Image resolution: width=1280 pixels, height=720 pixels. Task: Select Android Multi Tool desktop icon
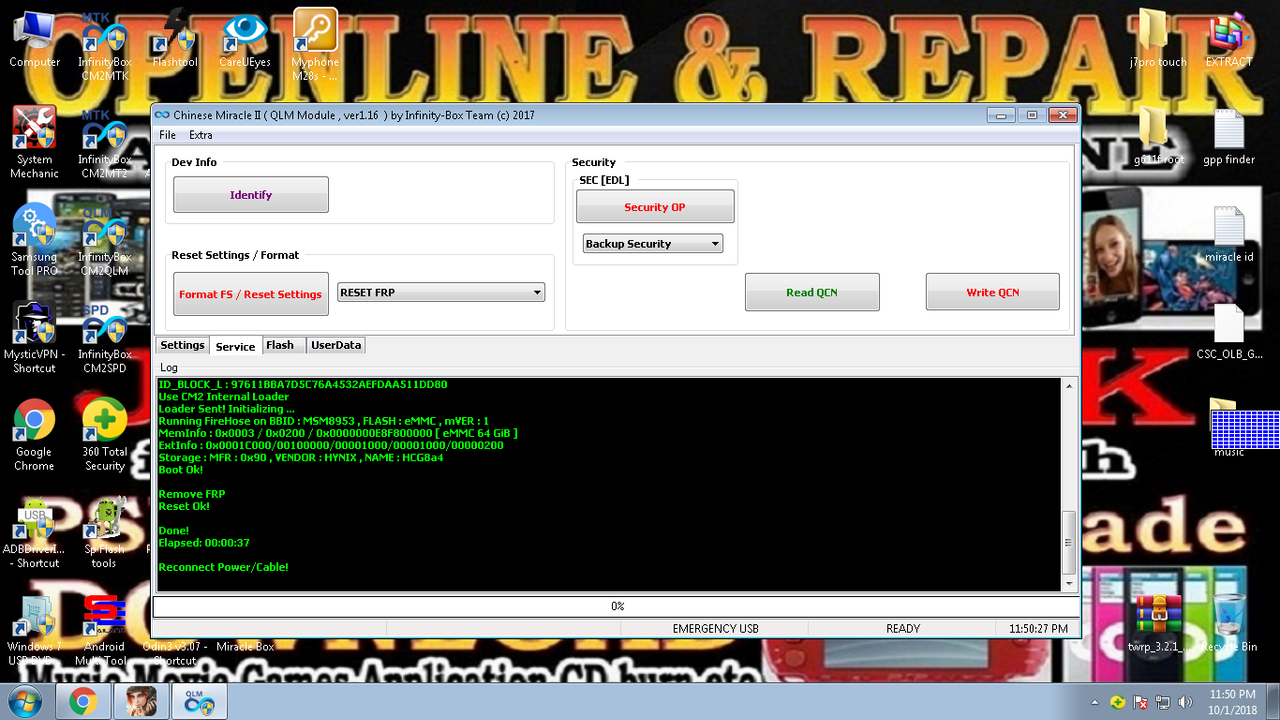pyautogui.click(x=104, y=630)
